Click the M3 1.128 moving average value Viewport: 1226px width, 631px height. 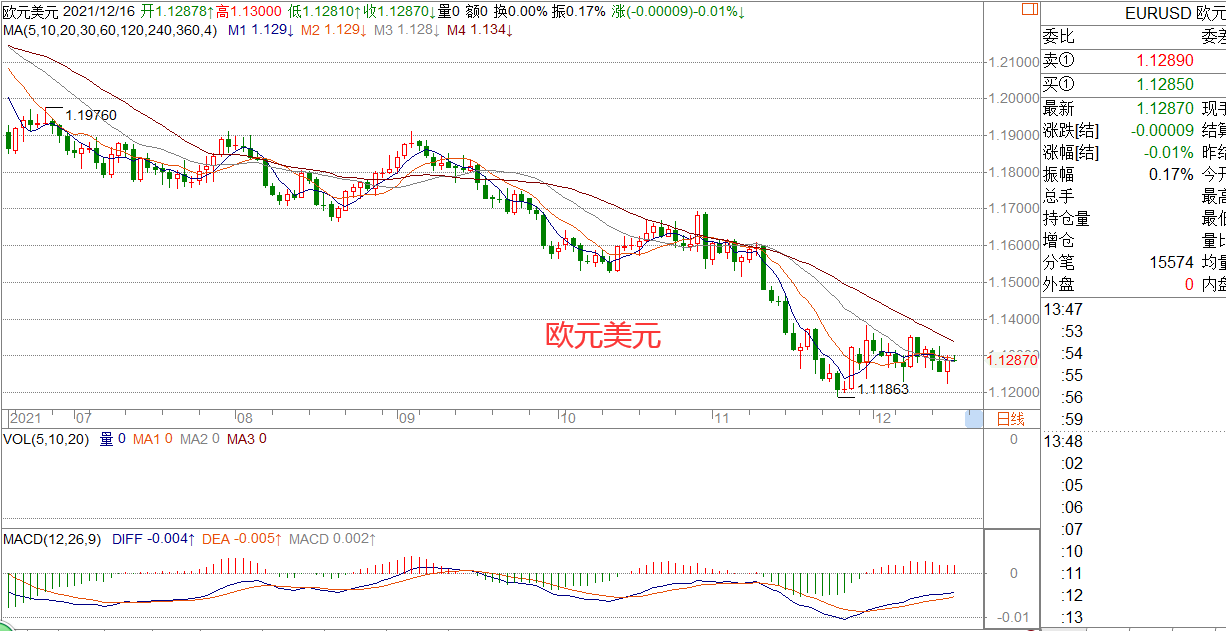[x=406, y=31]
